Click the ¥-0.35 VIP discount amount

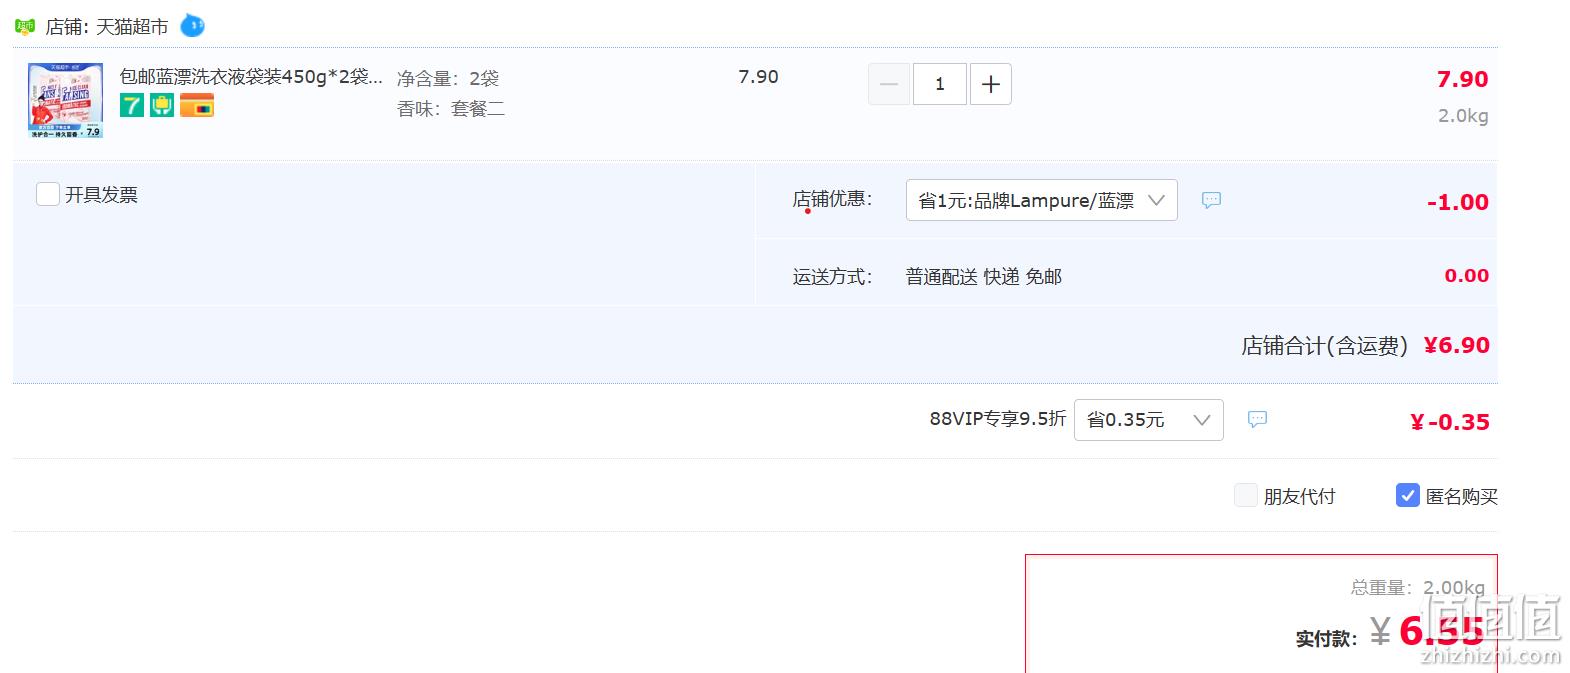coord(1450,422)
